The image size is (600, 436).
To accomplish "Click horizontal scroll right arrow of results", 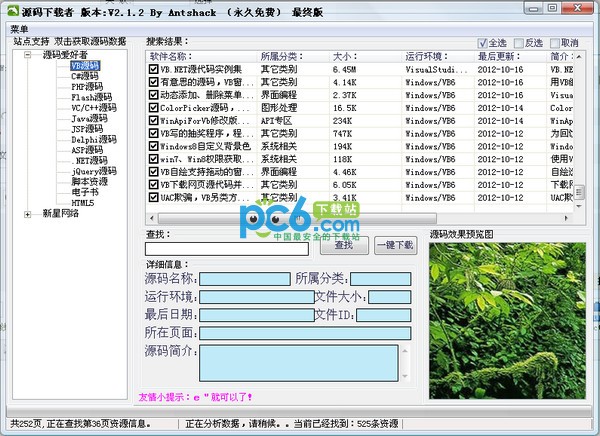I will coord(566,219).
